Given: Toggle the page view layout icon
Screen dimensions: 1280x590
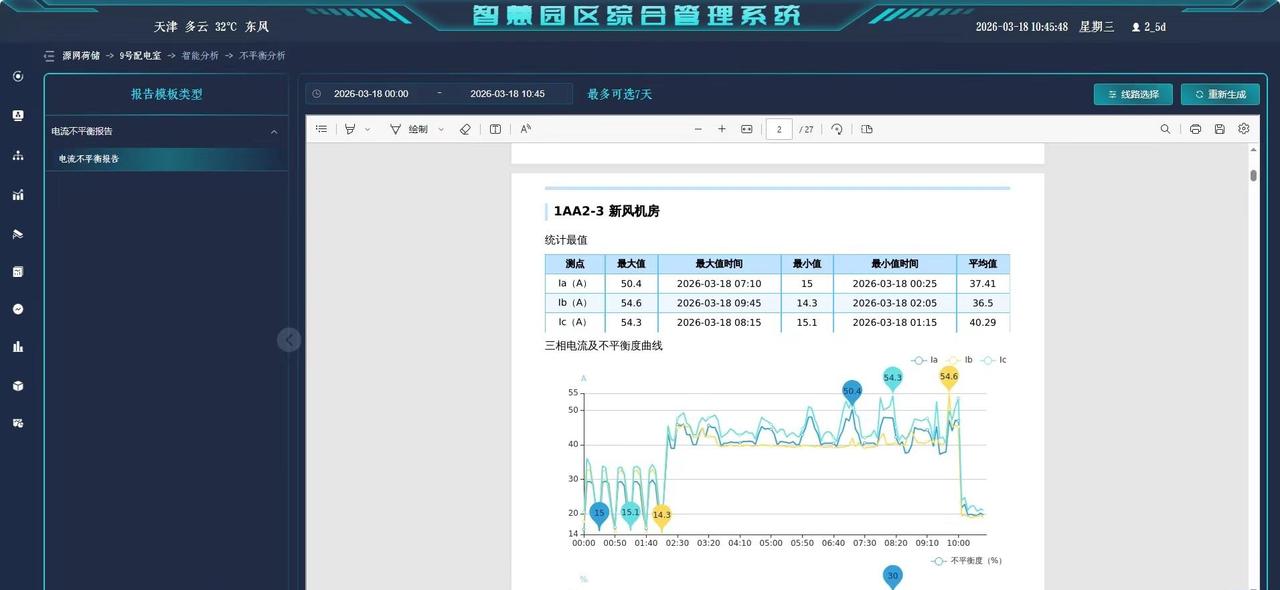Looking at the screenshot, I should (x=867, y=129).
